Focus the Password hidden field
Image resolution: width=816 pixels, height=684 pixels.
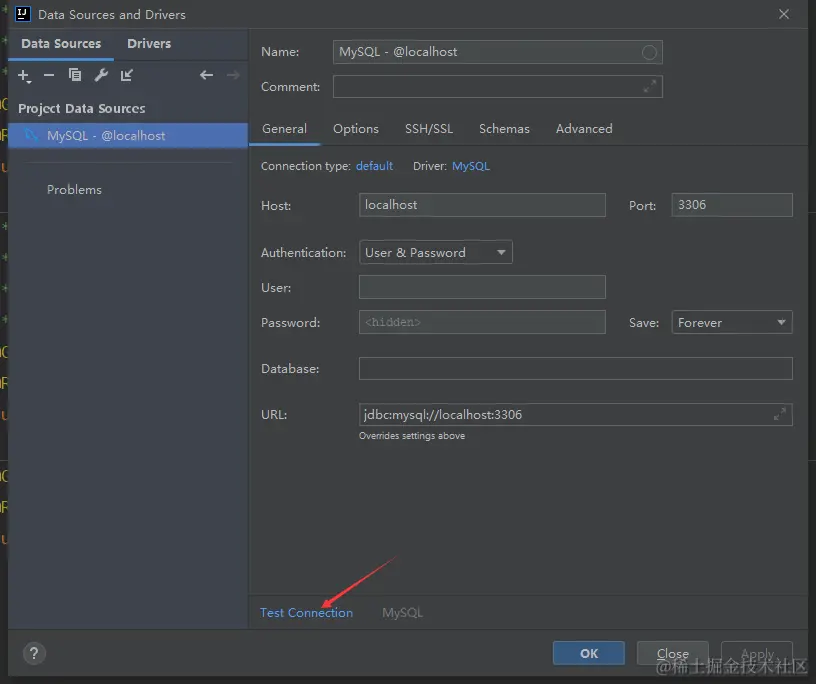tap(482, 322)
